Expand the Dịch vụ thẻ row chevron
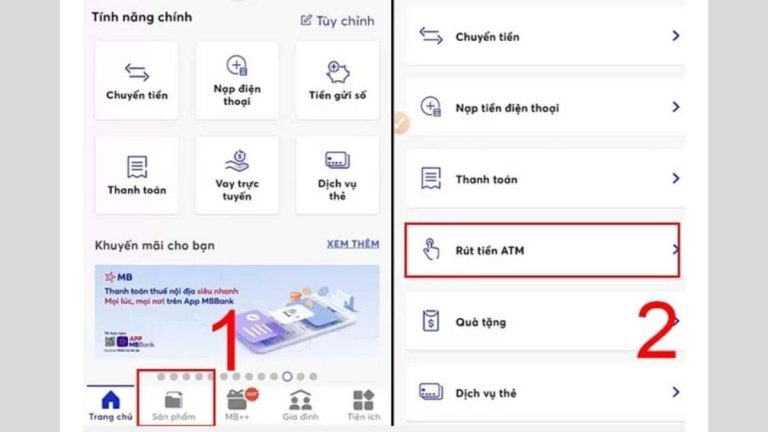 click(x=675, y=392)
